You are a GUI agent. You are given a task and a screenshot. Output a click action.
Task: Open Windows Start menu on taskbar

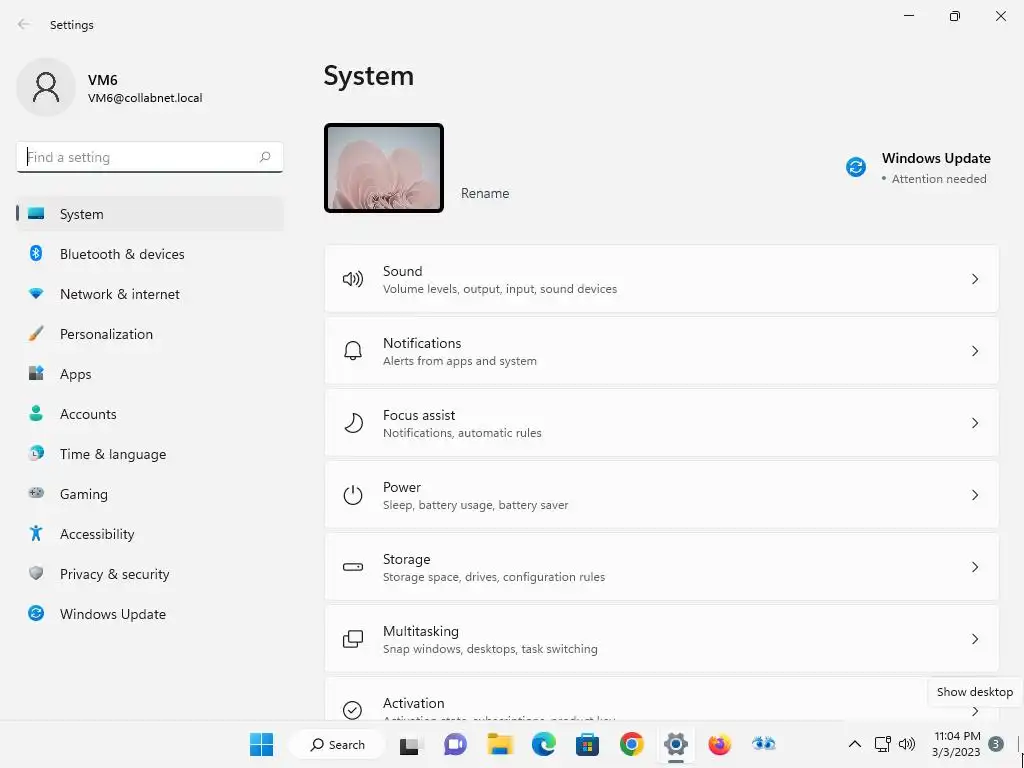tap(261, 744)
